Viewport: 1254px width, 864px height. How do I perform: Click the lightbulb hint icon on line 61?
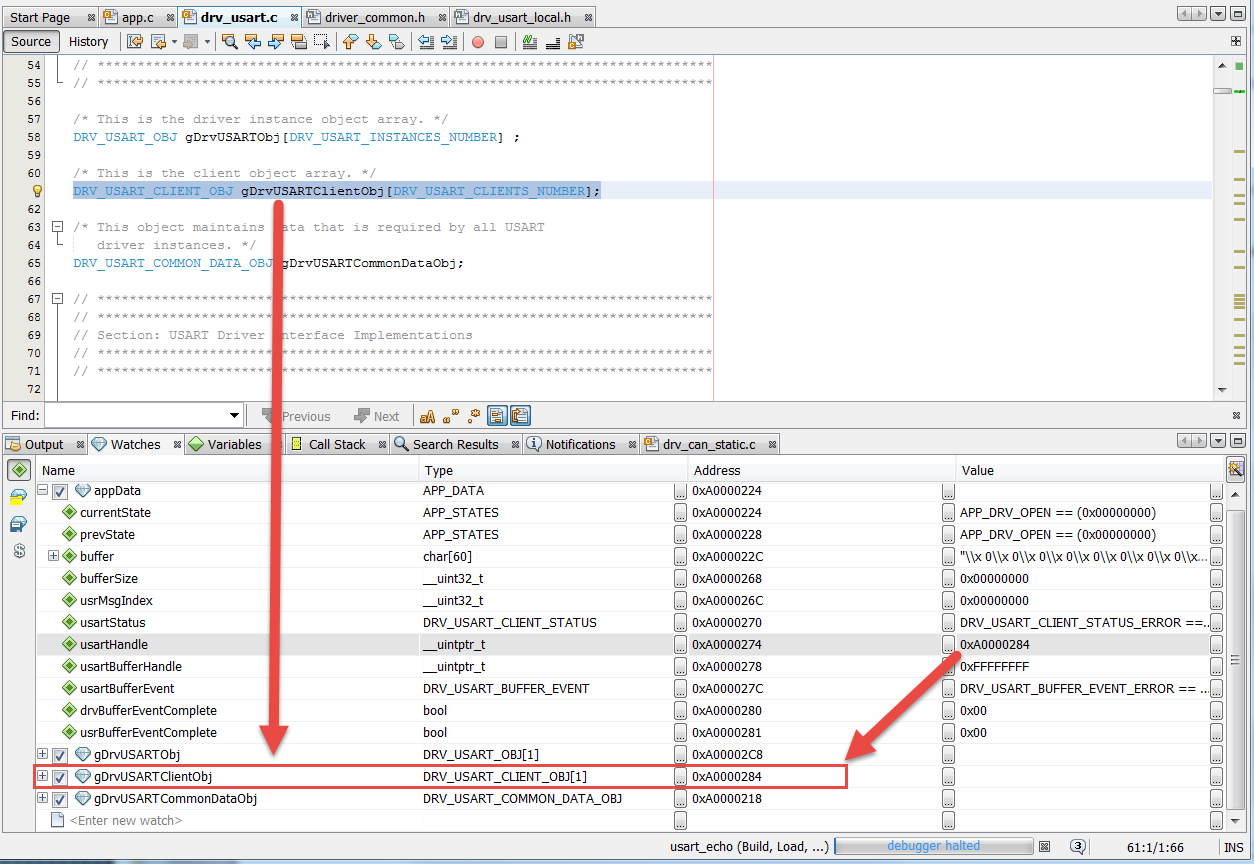click(x=38, y=191)
